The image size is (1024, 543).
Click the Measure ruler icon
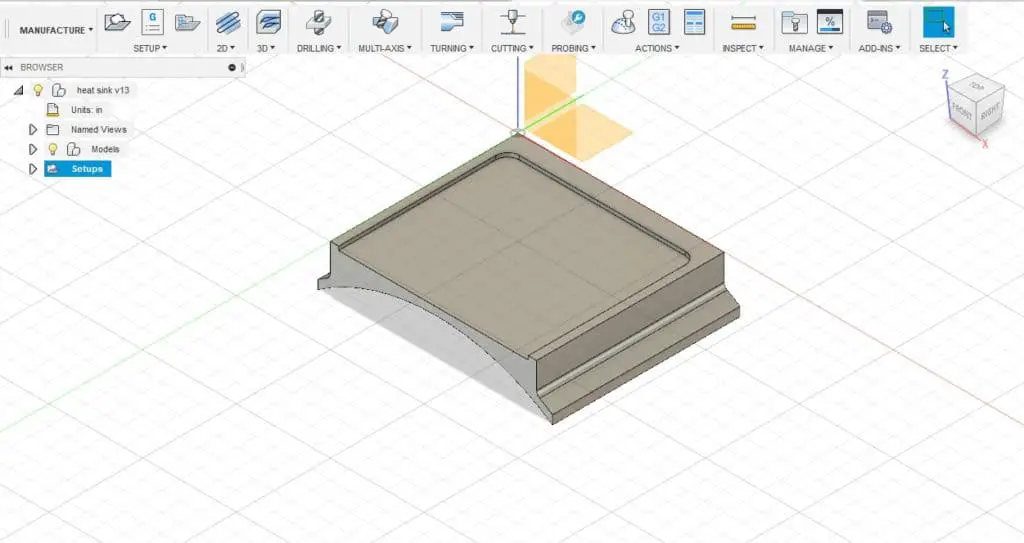[x=743, y=24]
